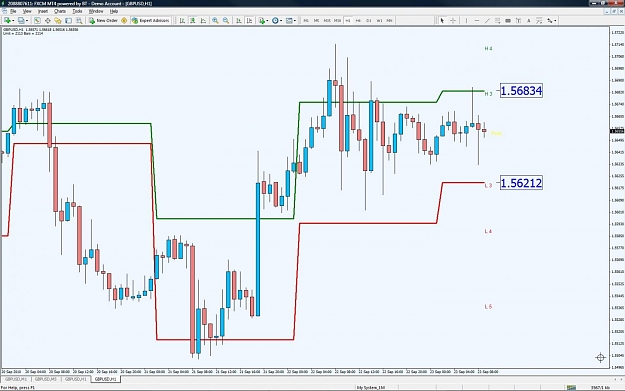
Task: Toggle chart Auto Scroll
Action: [239, 20]
